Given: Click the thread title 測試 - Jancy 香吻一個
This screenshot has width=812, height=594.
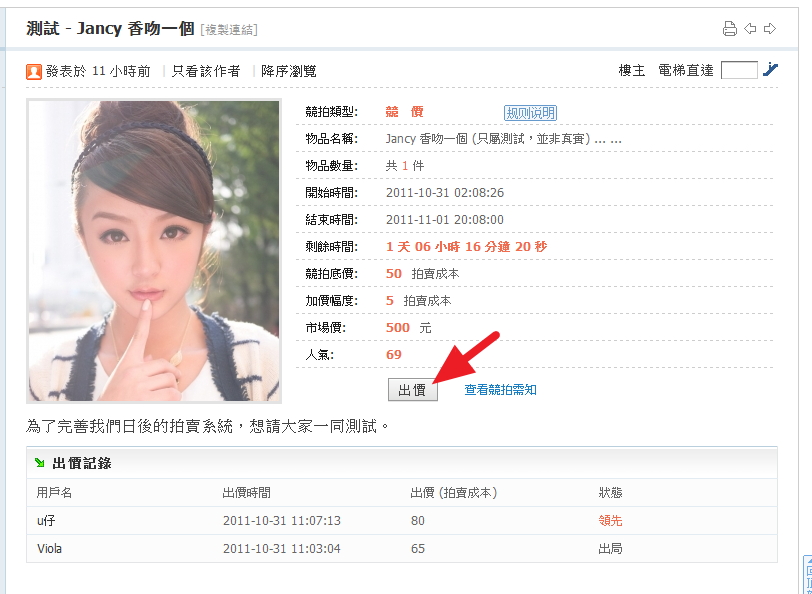Looking at the screenshot, I should coord(110,28).
